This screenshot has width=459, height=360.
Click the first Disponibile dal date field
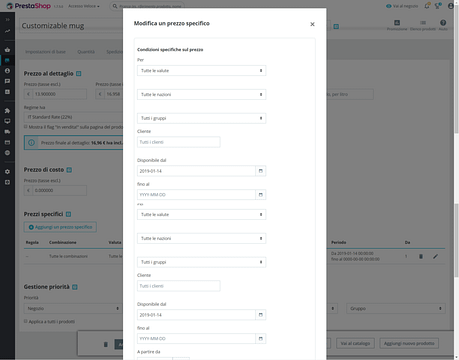(x=196, y=171)
